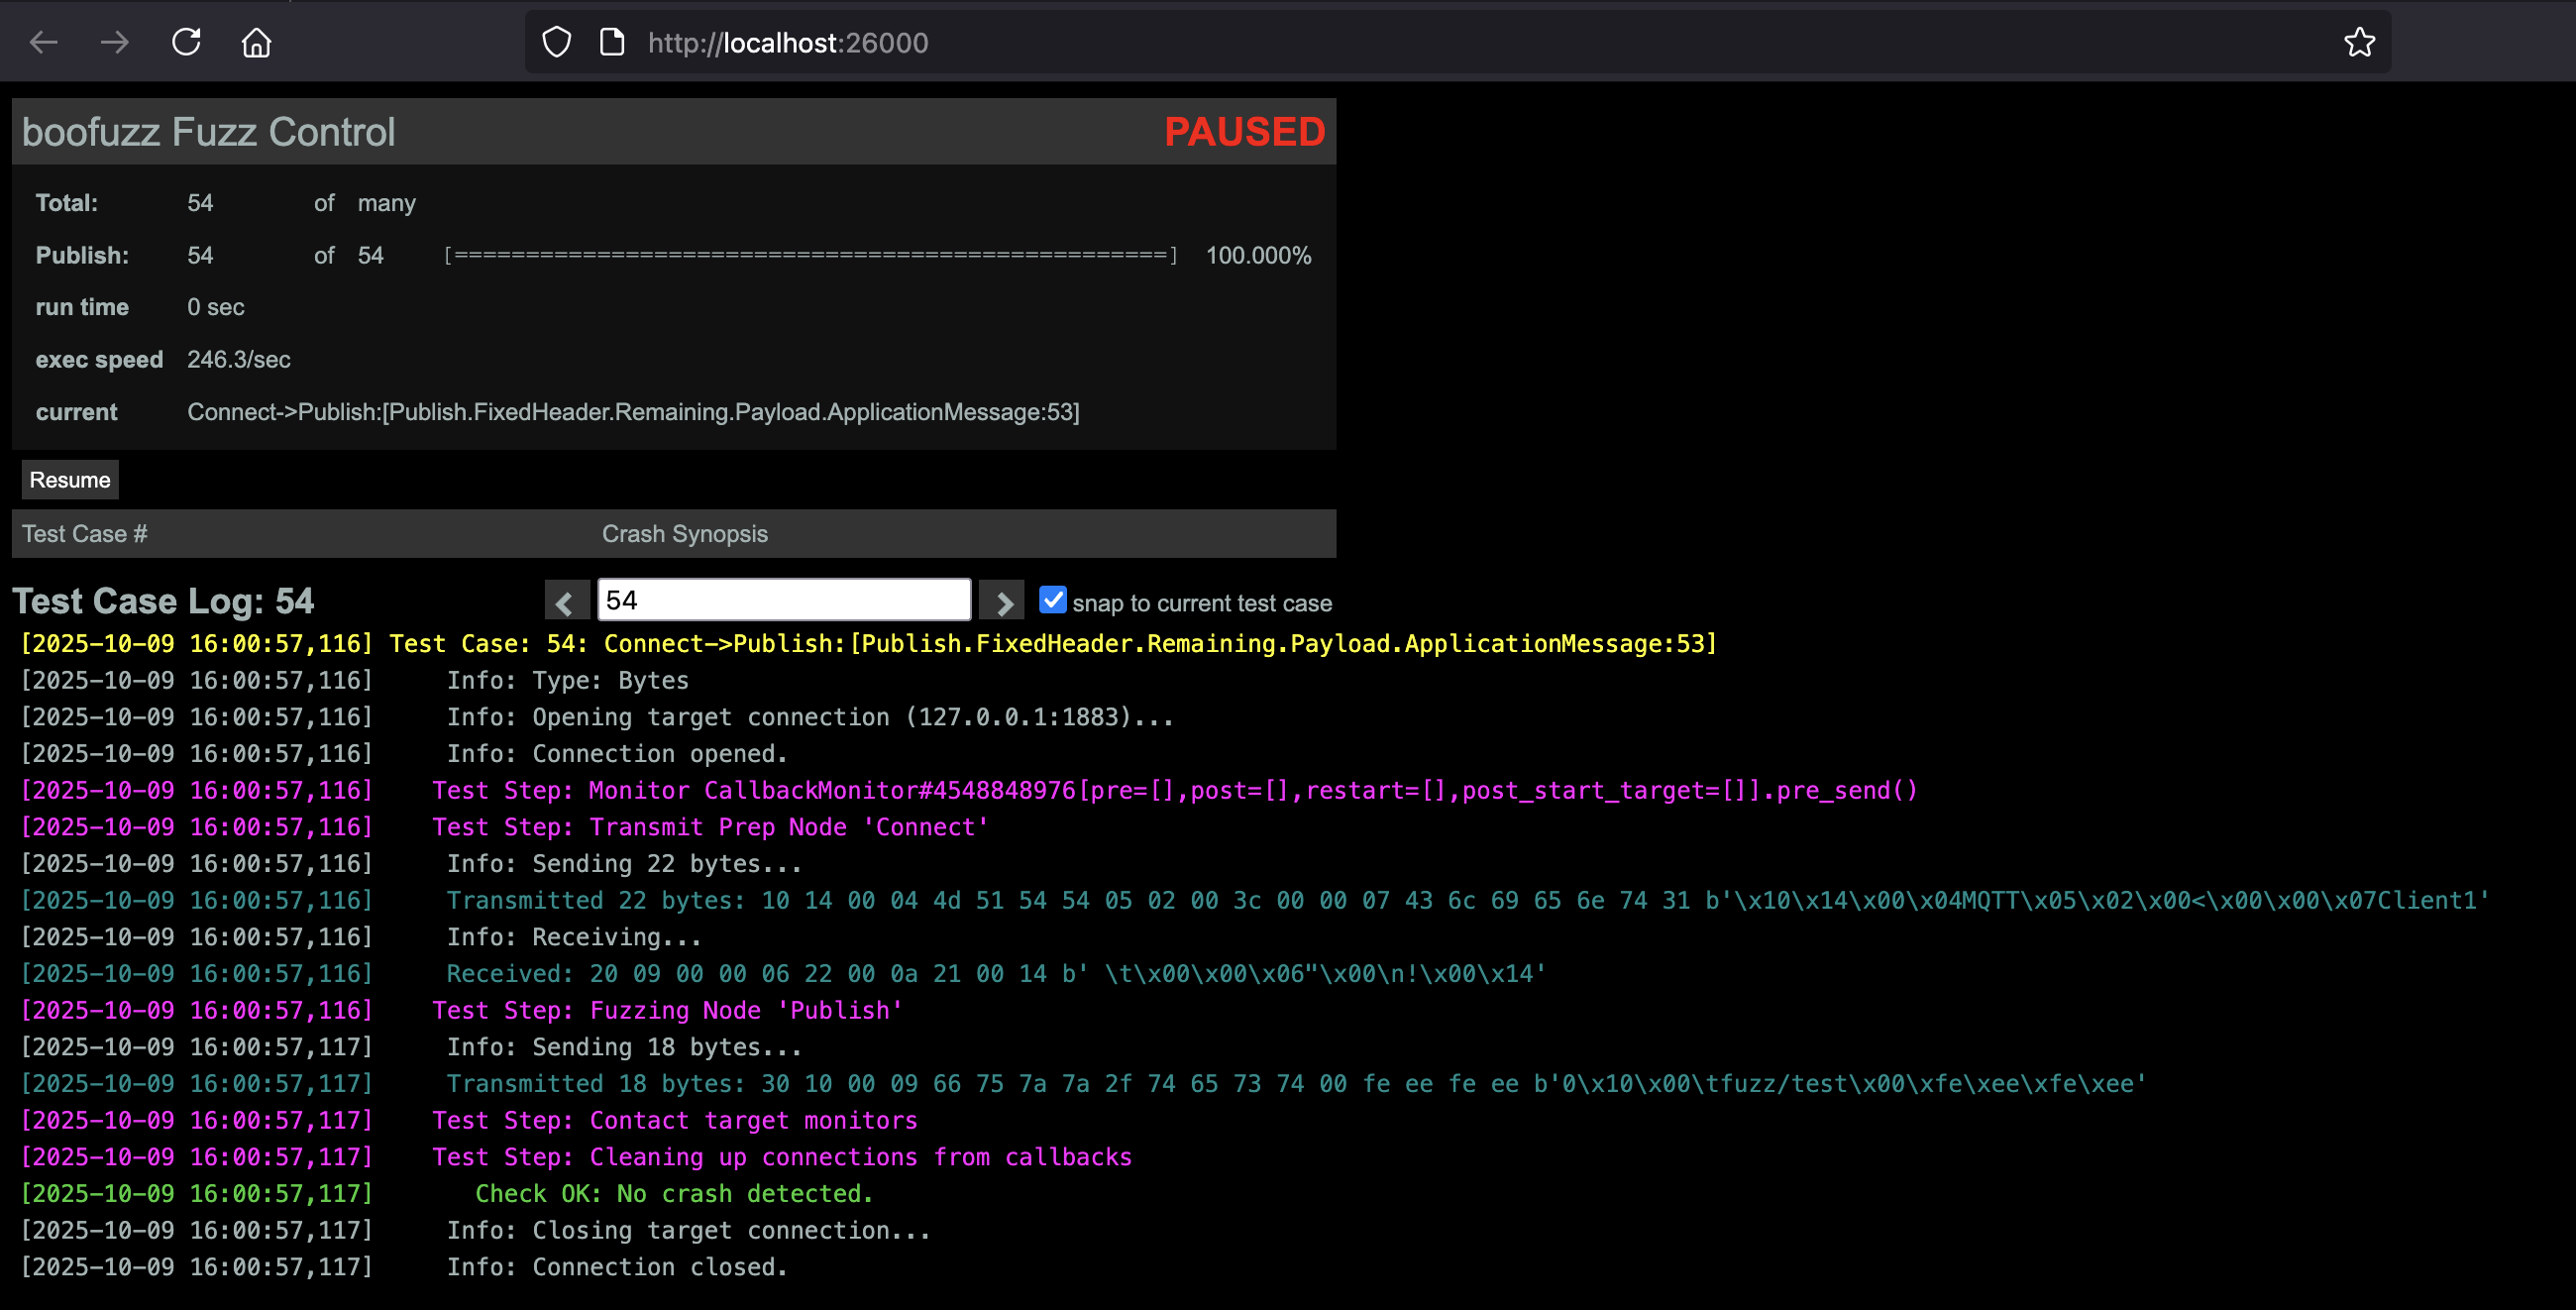Click the PAUSED status label
The image size is (2576, 1310).
(x=1244, y=132)
